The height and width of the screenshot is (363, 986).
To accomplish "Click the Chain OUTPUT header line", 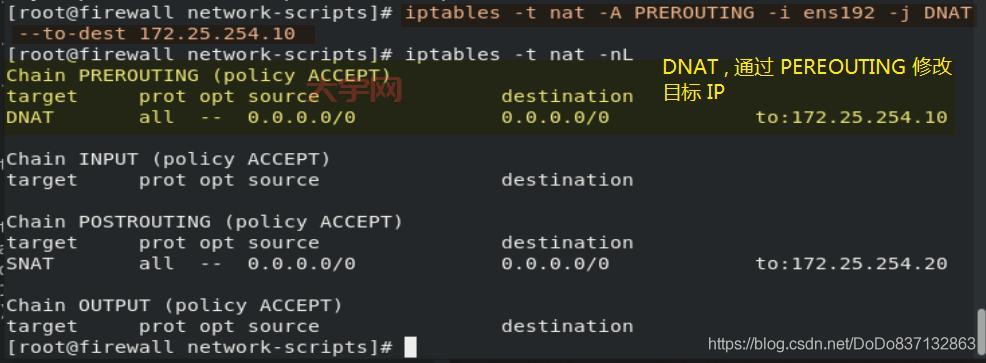I will pyautogui.click(x=174, y=306).
